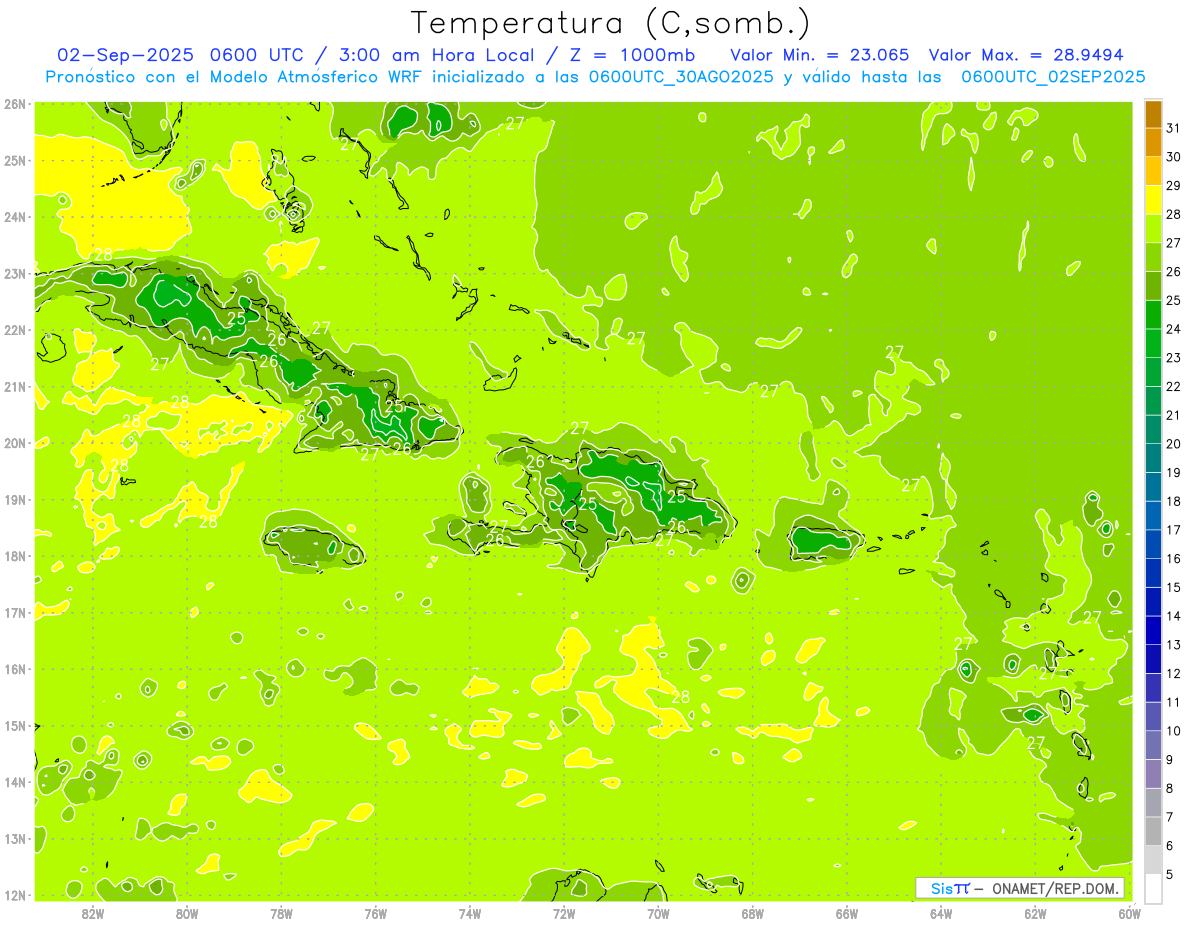Click latitude label 24N
This screenshot has height=927, width=1200.
coord(15,217)
